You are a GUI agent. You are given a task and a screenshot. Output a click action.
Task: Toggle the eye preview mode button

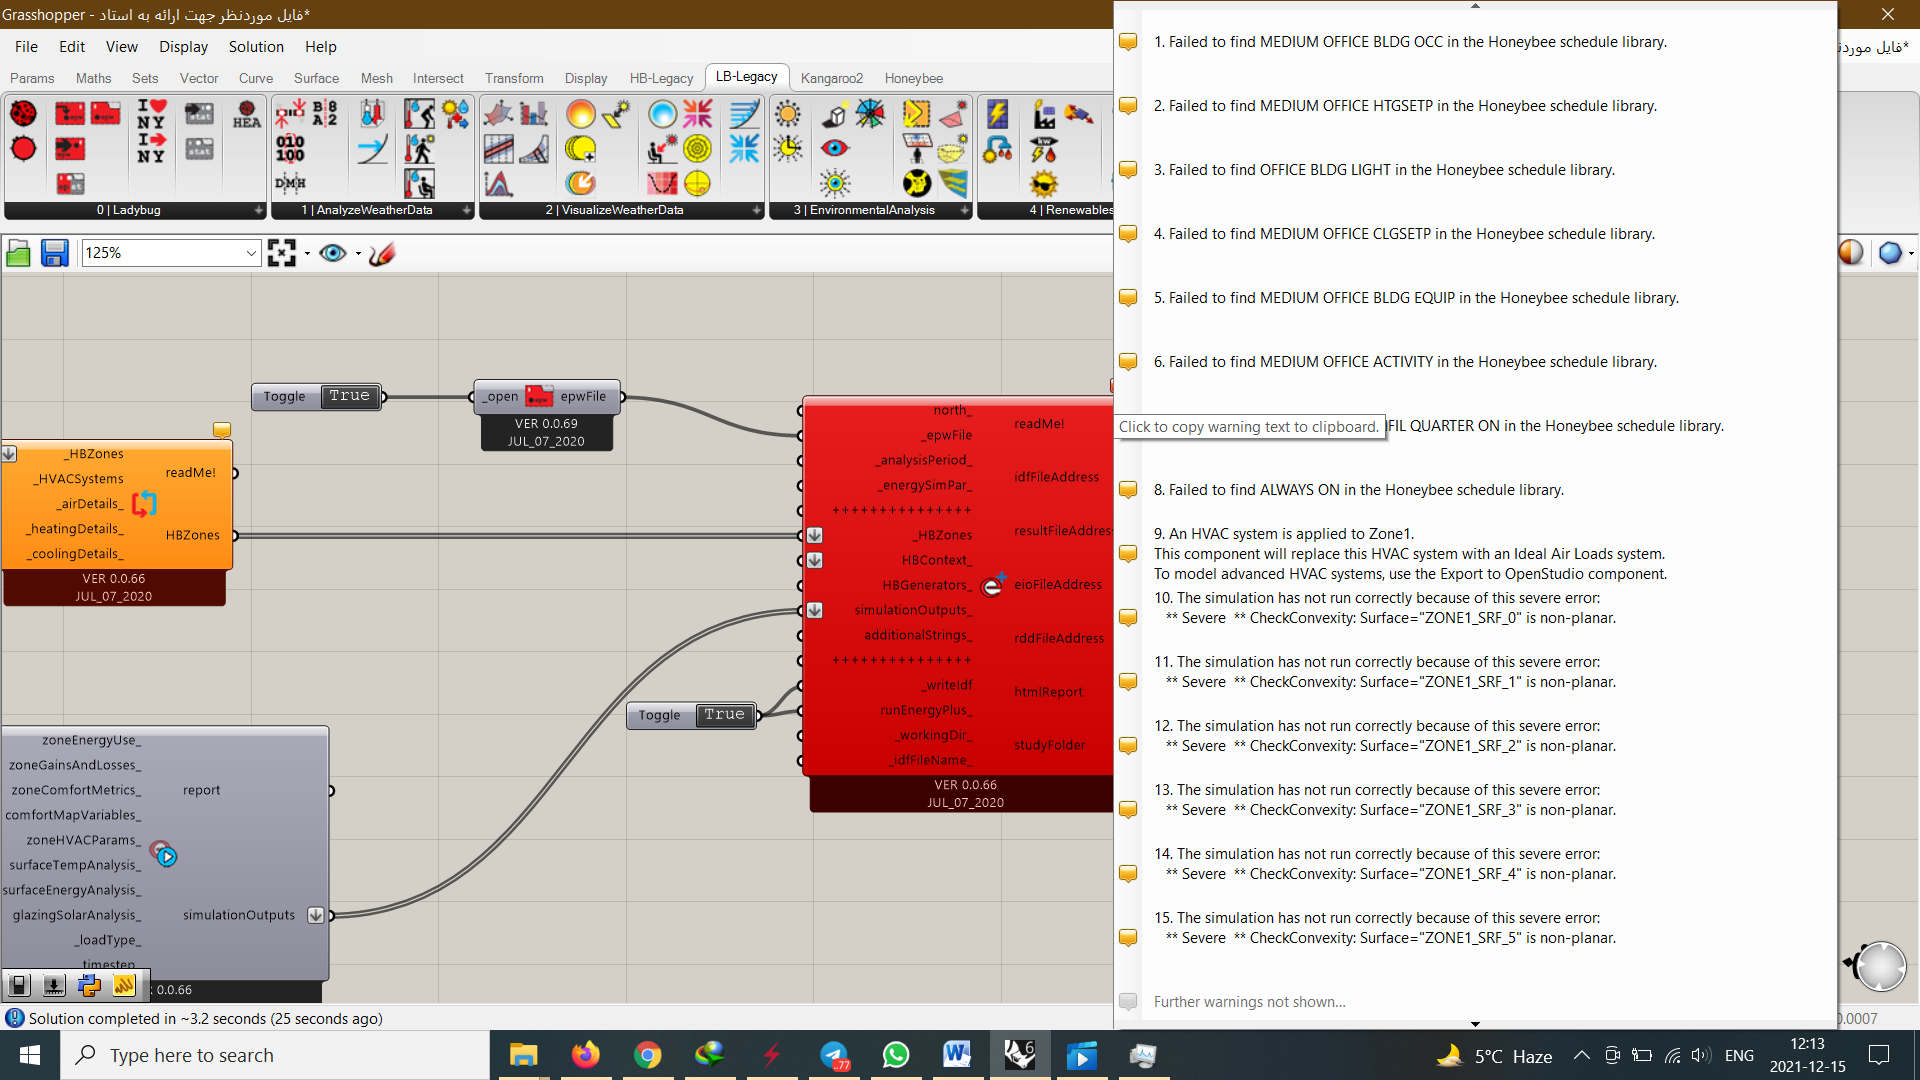click(x=333, y=253)
